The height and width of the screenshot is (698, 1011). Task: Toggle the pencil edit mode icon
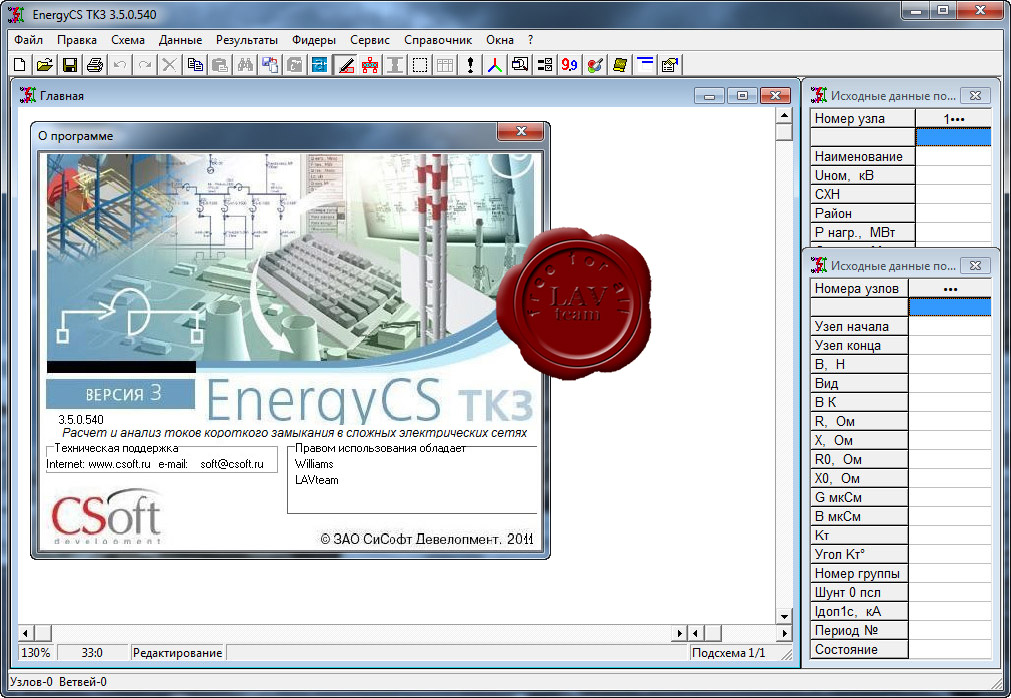point(346,64)
